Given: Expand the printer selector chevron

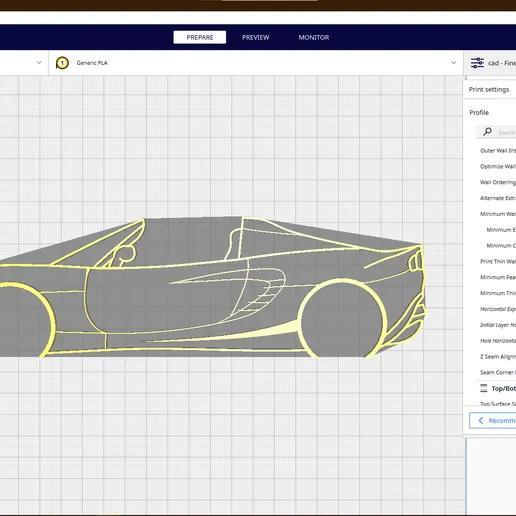Looking at the screenshot, I should (x=39, y=62).
